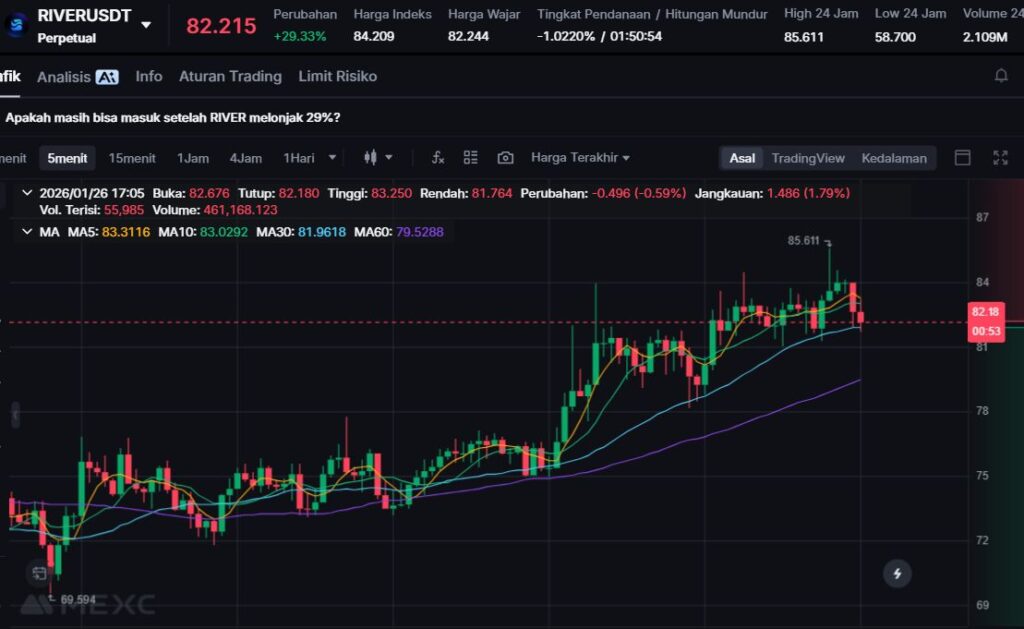Open the Aturan Trading tab

click(x=230, y=76)
